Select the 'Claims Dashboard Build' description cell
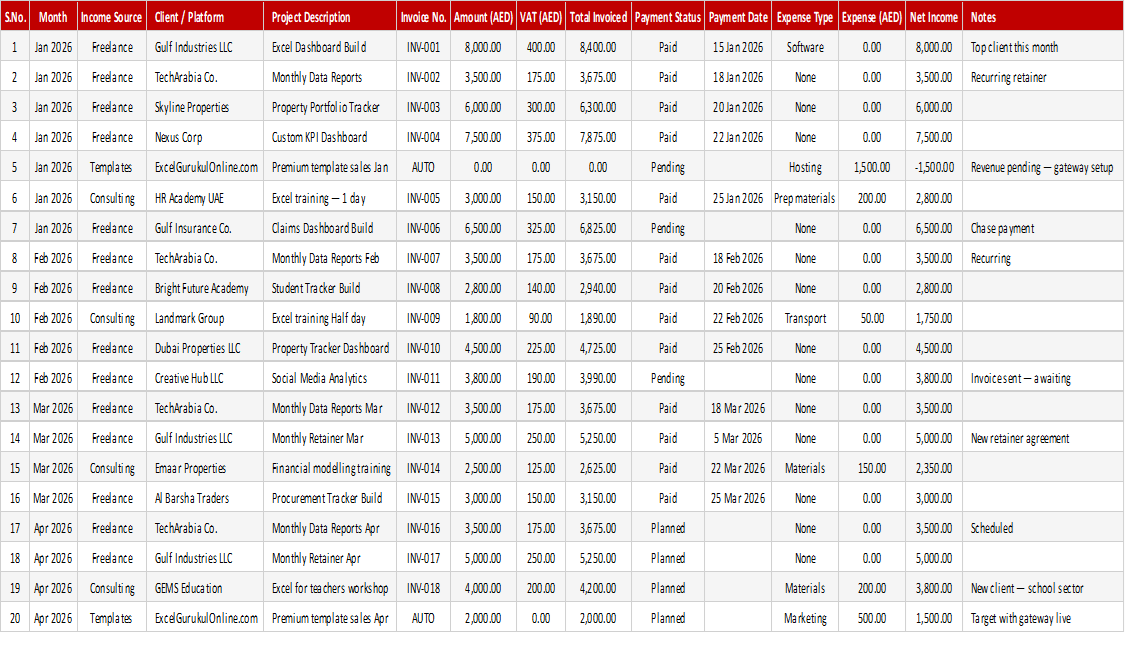Screen dimensions: 1125x661 point(329,228)
